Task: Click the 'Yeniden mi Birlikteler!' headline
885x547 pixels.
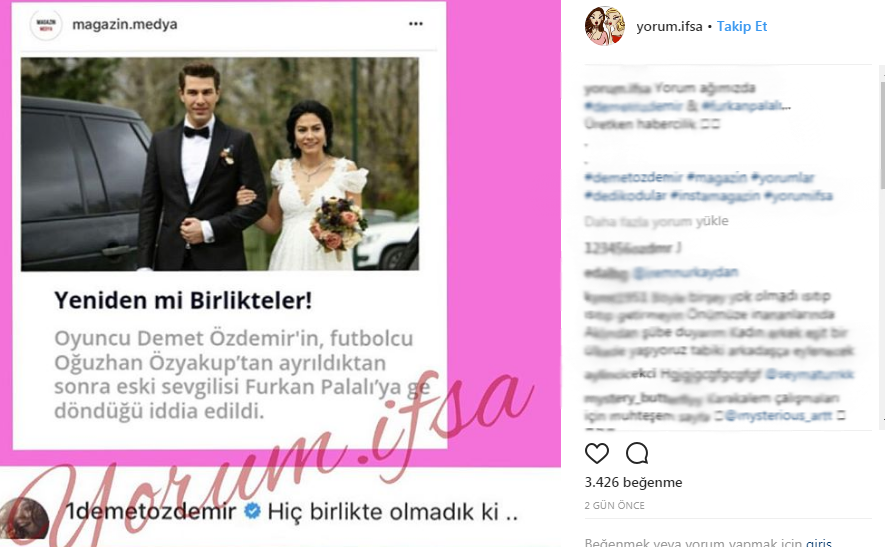Action: (x=183, y=300)
